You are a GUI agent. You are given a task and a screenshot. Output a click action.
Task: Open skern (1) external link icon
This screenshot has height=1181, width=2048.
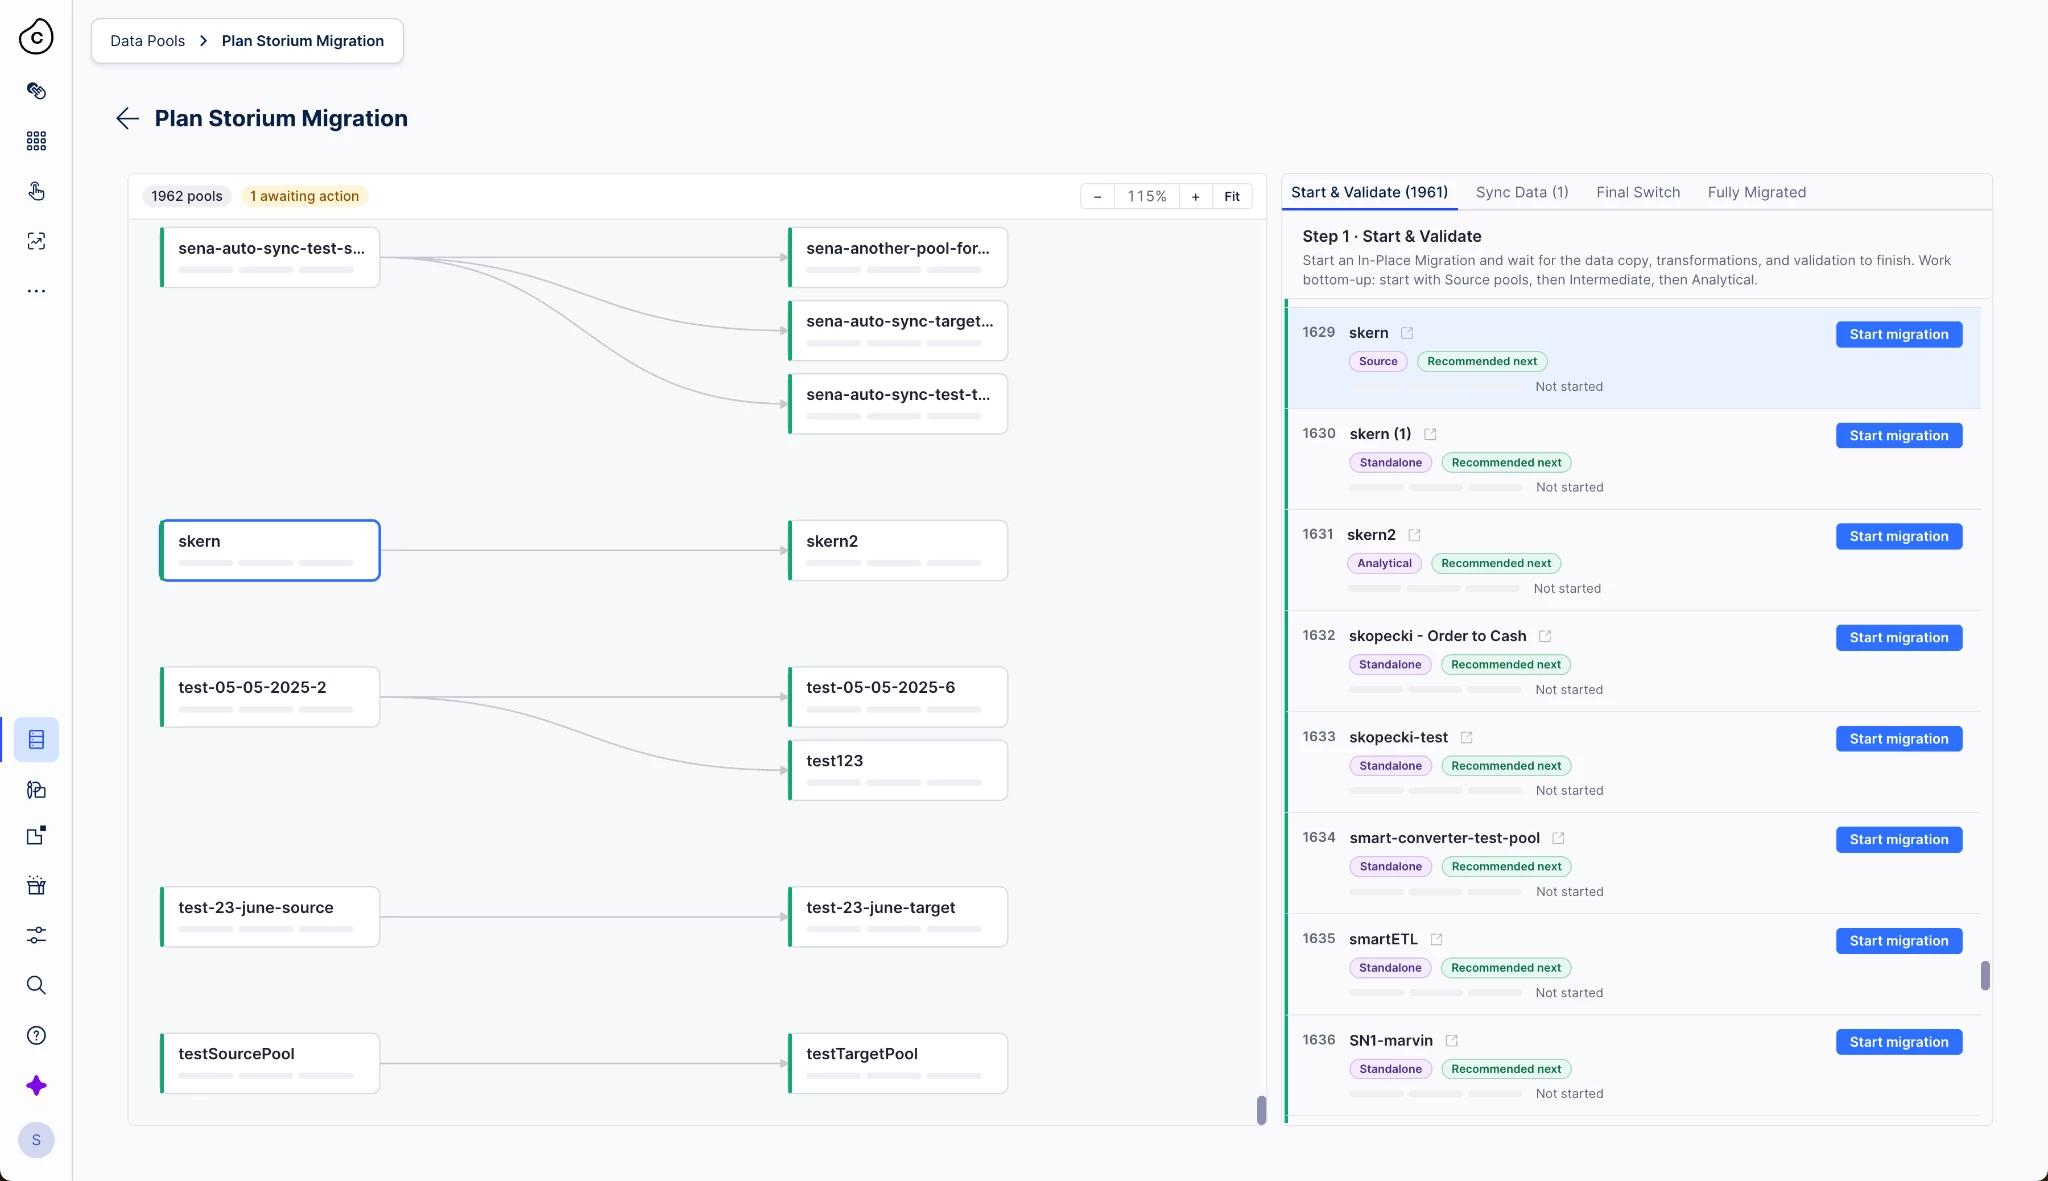pos(1430,434)
